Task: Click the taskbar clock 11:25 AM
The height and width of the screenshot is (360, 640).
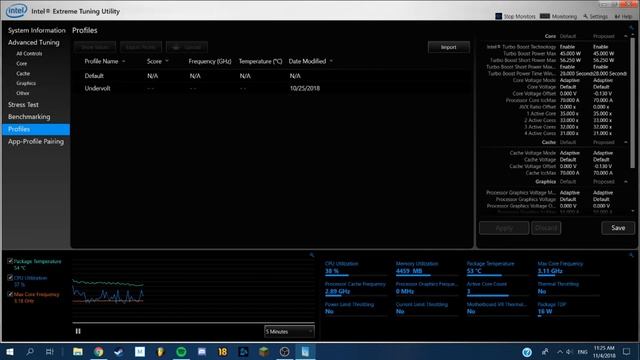Action: pyautogui.click(x=604, y=351)
